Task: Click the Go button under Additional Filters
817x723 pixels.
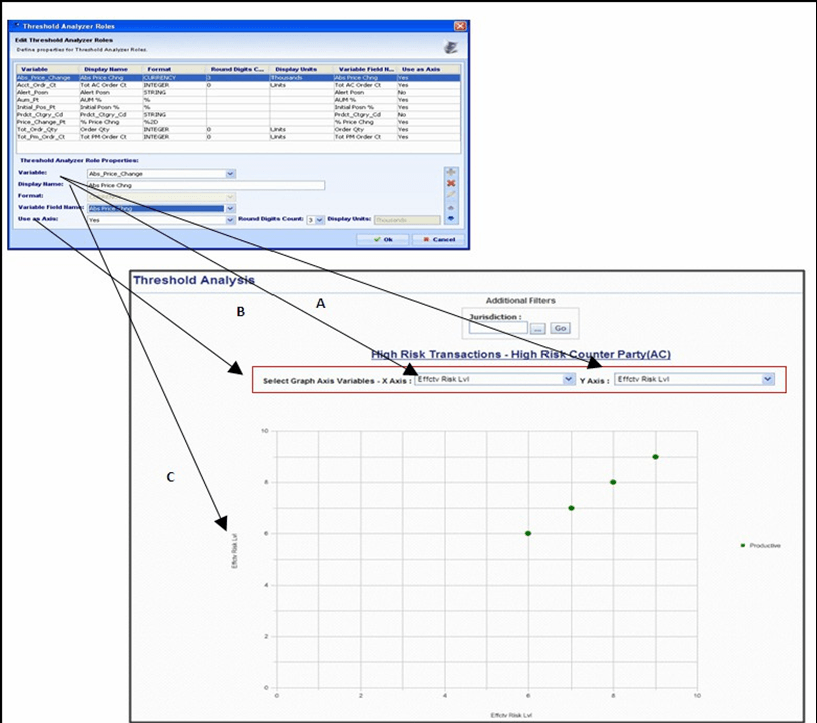Action: pos(560,327)
